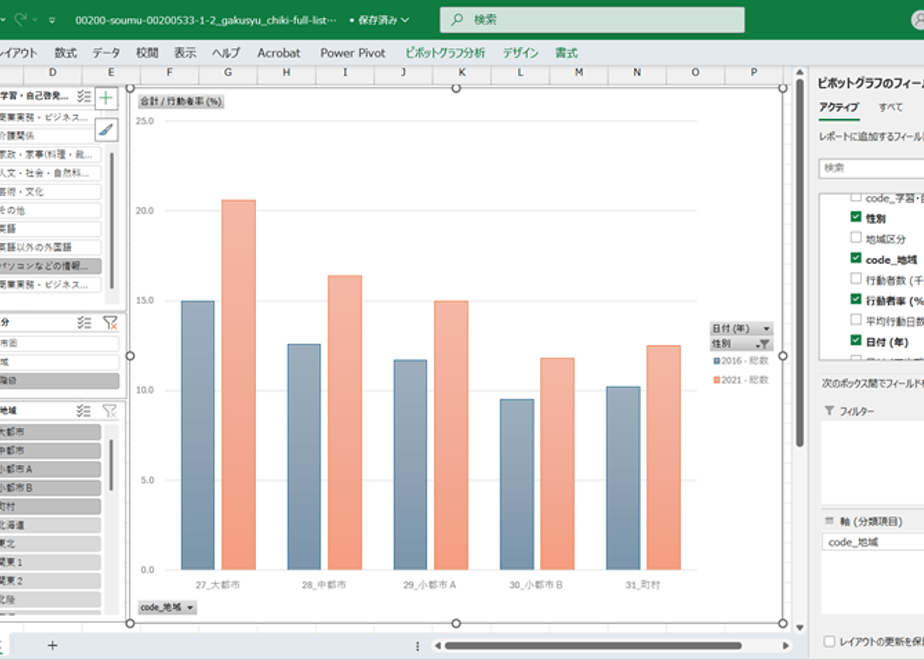Uncheck the 日付 (年) field checkbox
924x660 pixels.
point(856,341)
